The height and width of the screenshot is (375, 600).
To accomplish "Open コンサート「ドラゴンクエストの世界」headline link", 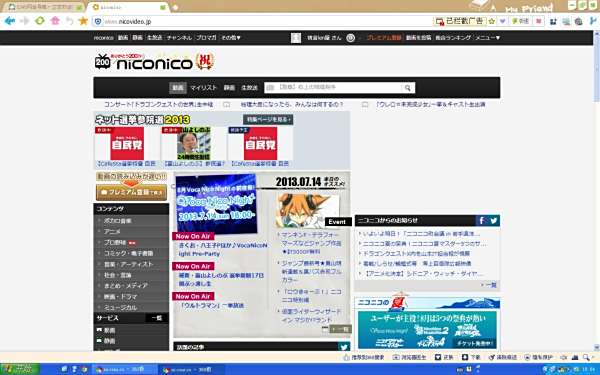I will 158,104.
